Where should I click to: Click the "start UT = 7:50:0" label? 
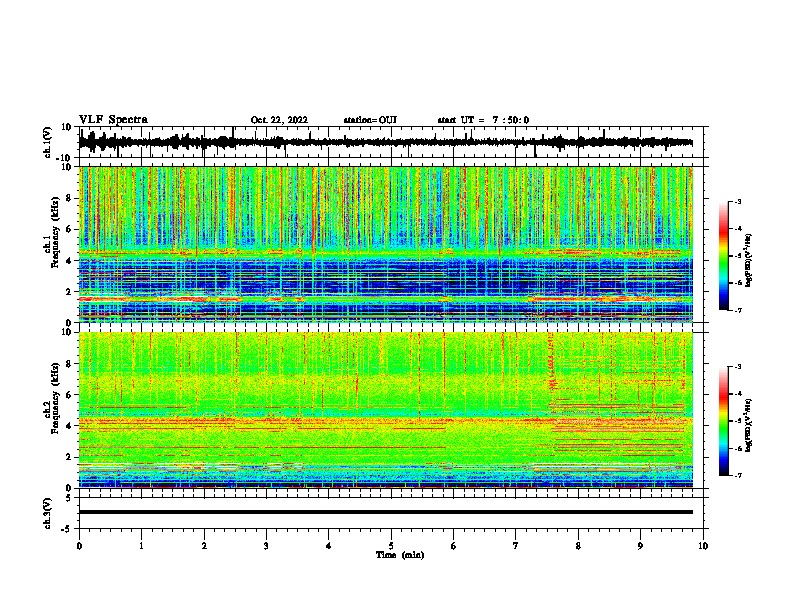point(483,120)
